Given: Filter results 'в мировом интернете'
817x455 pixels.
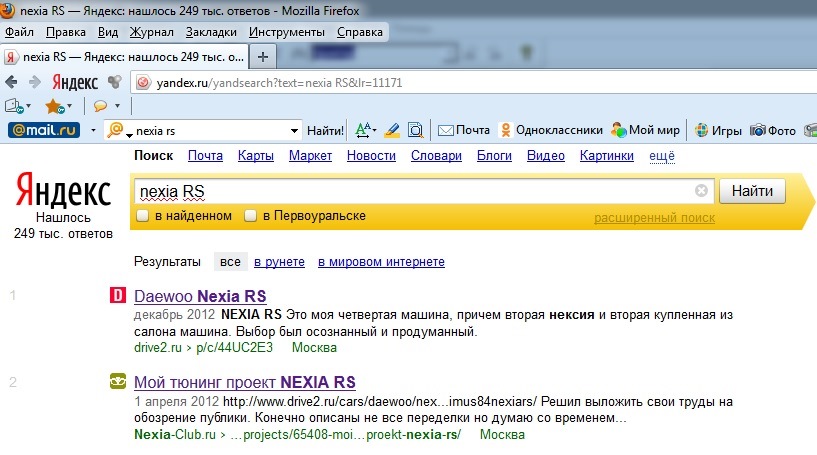Looking at the screenshot, I should 381,262.
